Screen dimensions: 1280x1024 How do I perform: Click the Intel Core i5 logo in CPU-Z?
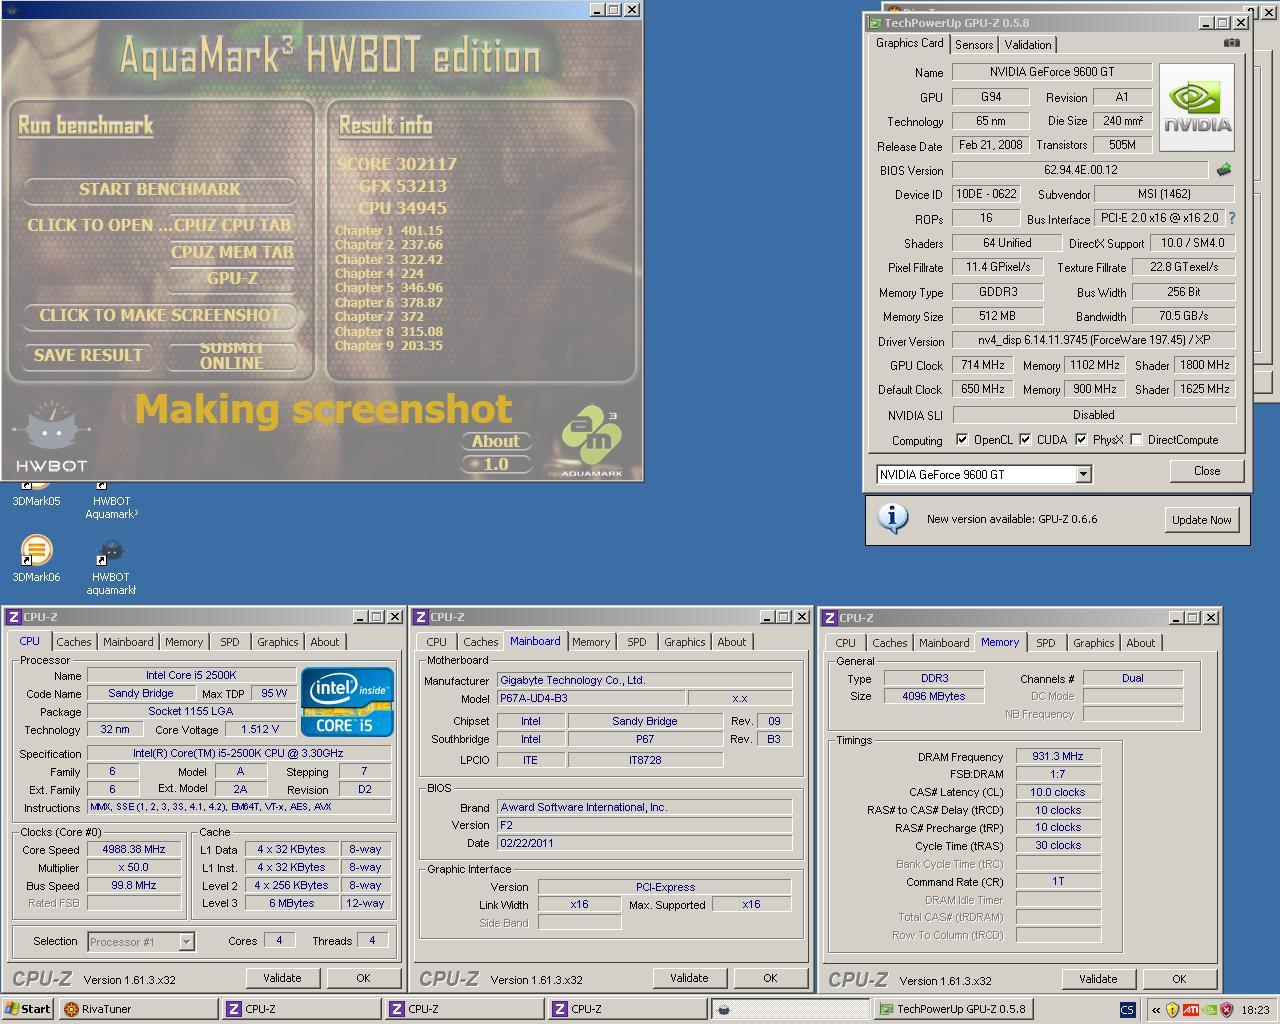347,701
